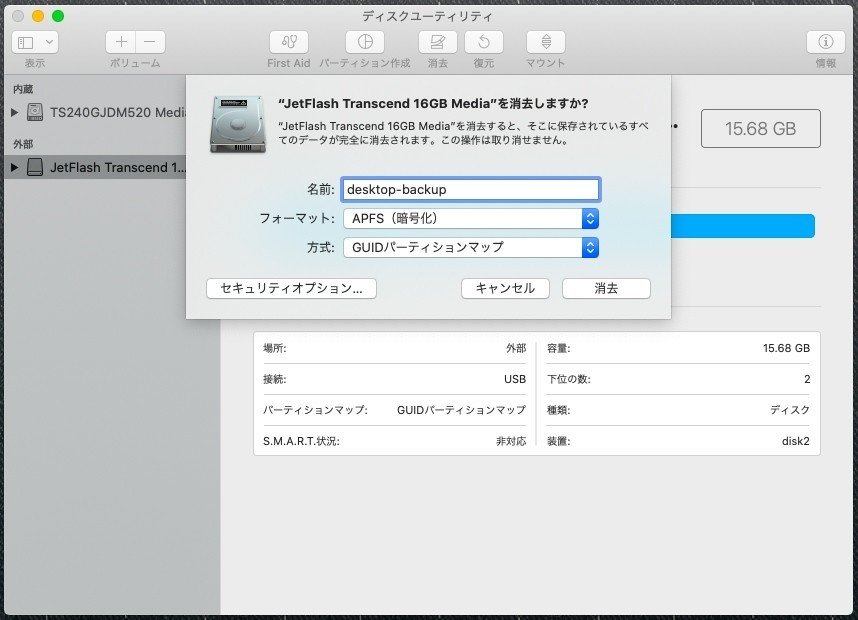The width and height of the screenshot is (858, 620).
Task: Click the restore (復元) toolbar icon
Action: click(484, 42)
